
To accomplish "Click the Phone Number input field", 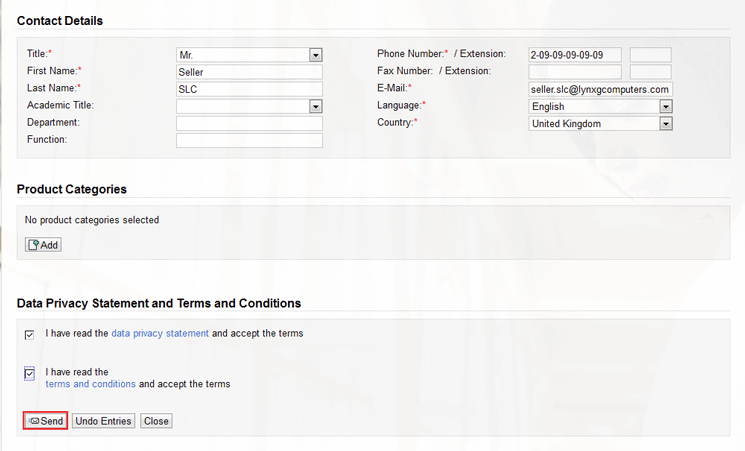I will coord(574,55).
